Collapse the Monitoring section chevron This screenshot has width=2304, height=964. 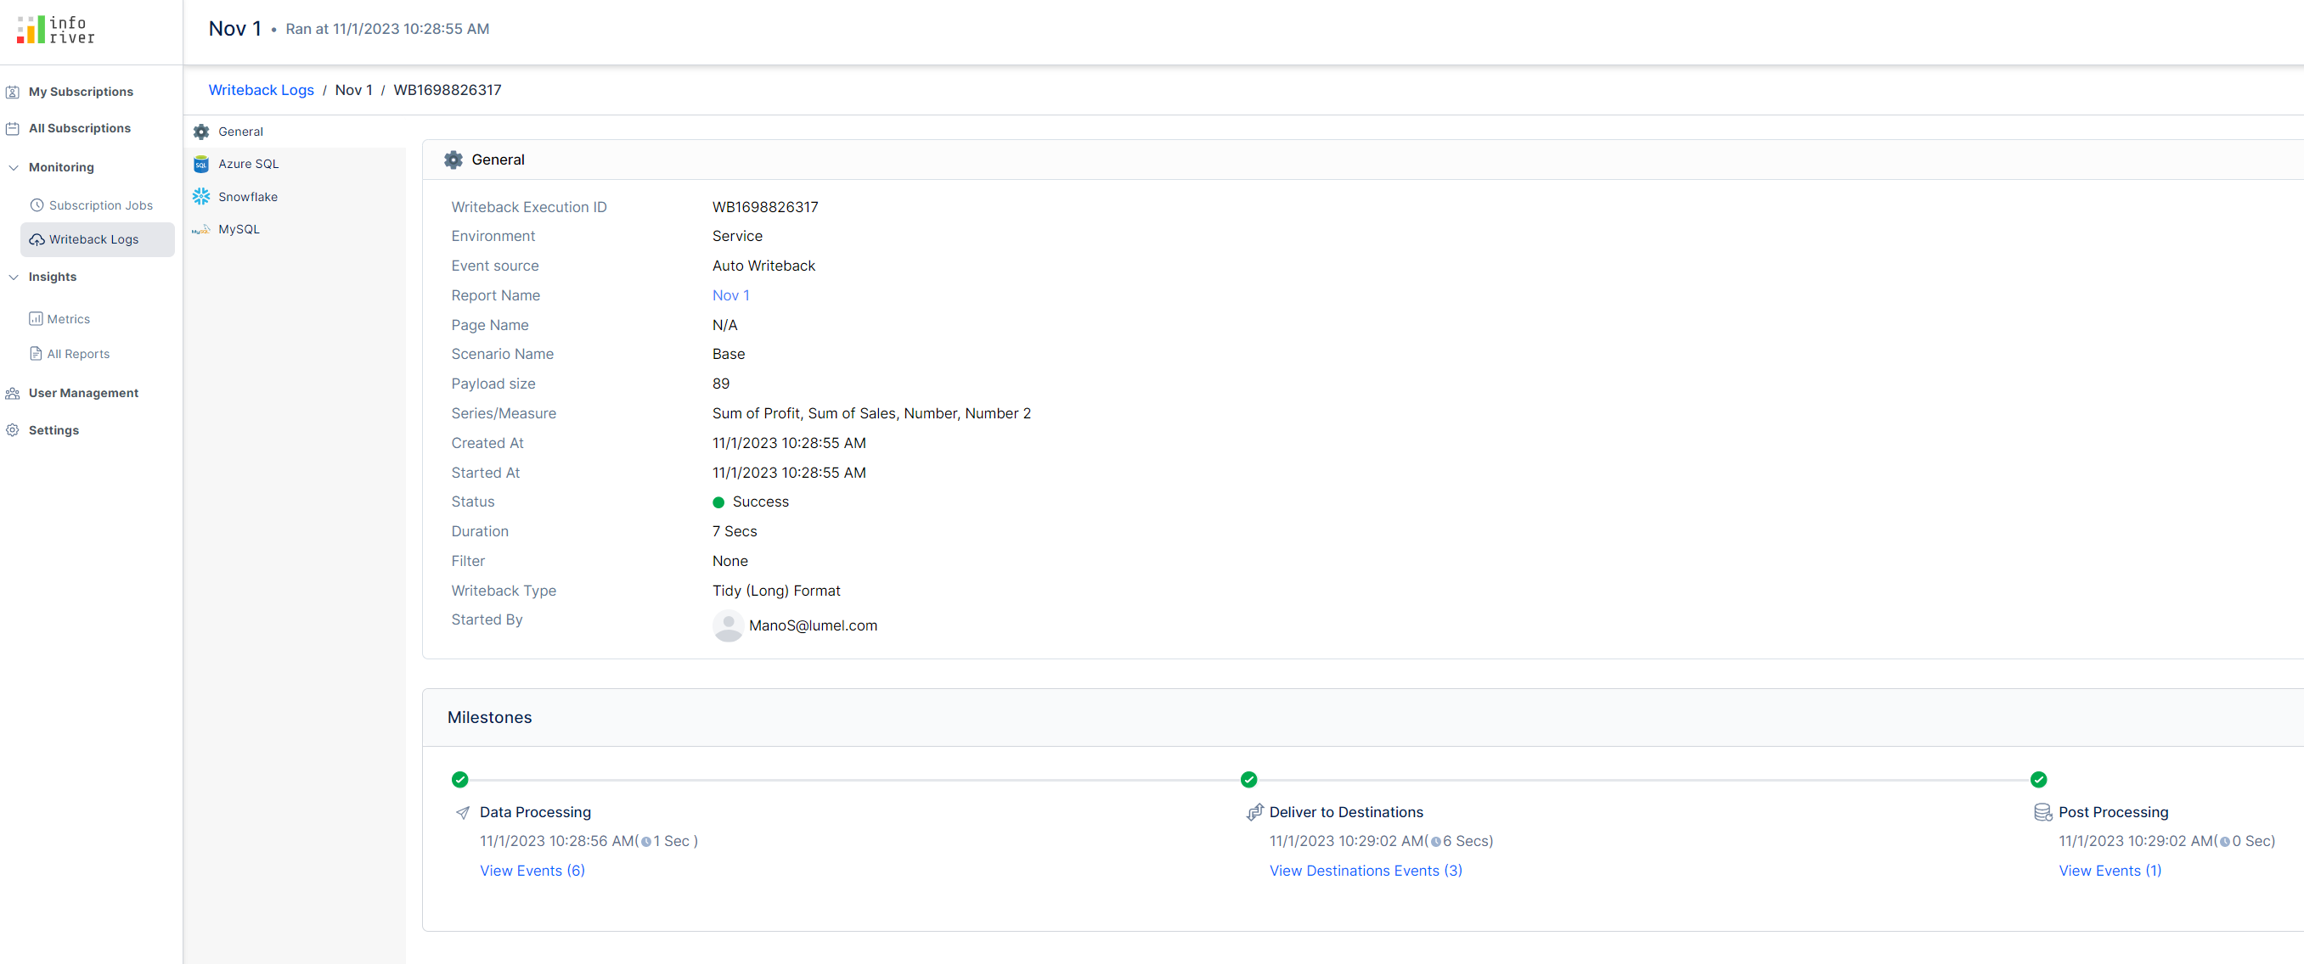[13, 168]
